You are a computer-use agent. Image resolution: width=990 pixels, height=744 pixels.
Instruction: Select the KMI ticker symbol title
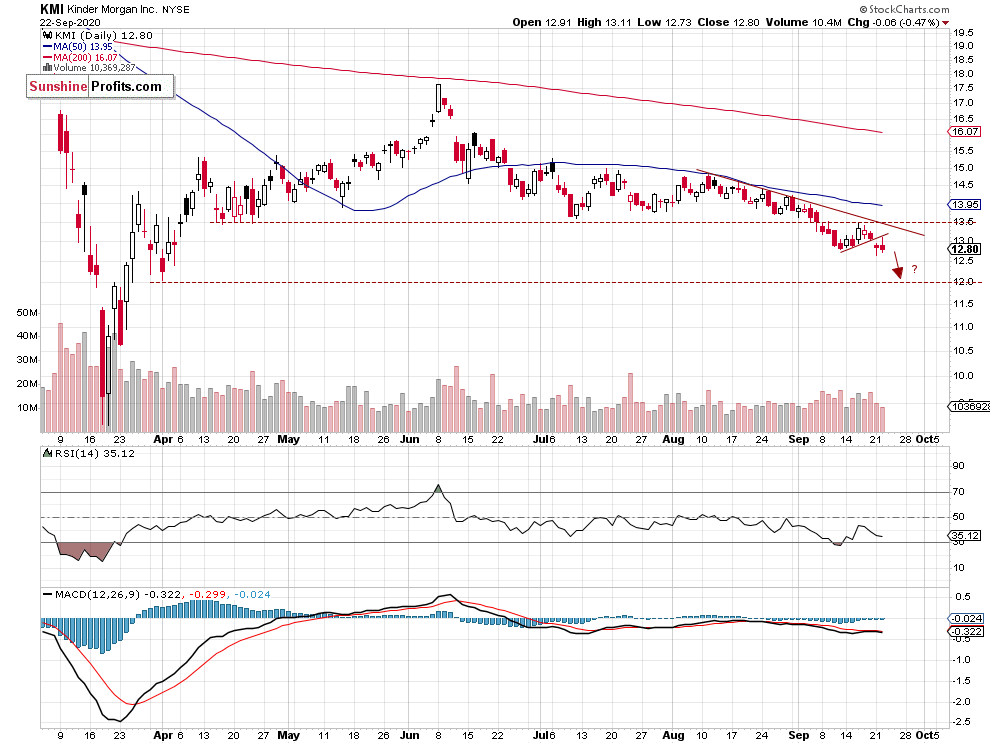(51, 9)
